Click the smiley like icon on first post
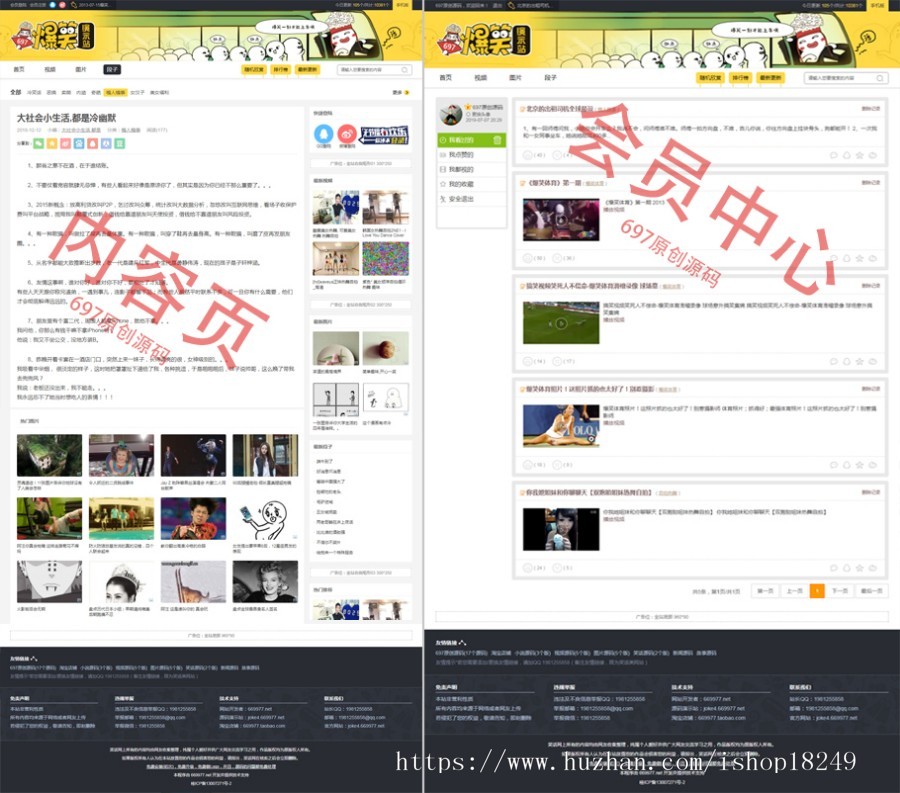The width and height of the screenshot is (900, 793). pos(527,155)
